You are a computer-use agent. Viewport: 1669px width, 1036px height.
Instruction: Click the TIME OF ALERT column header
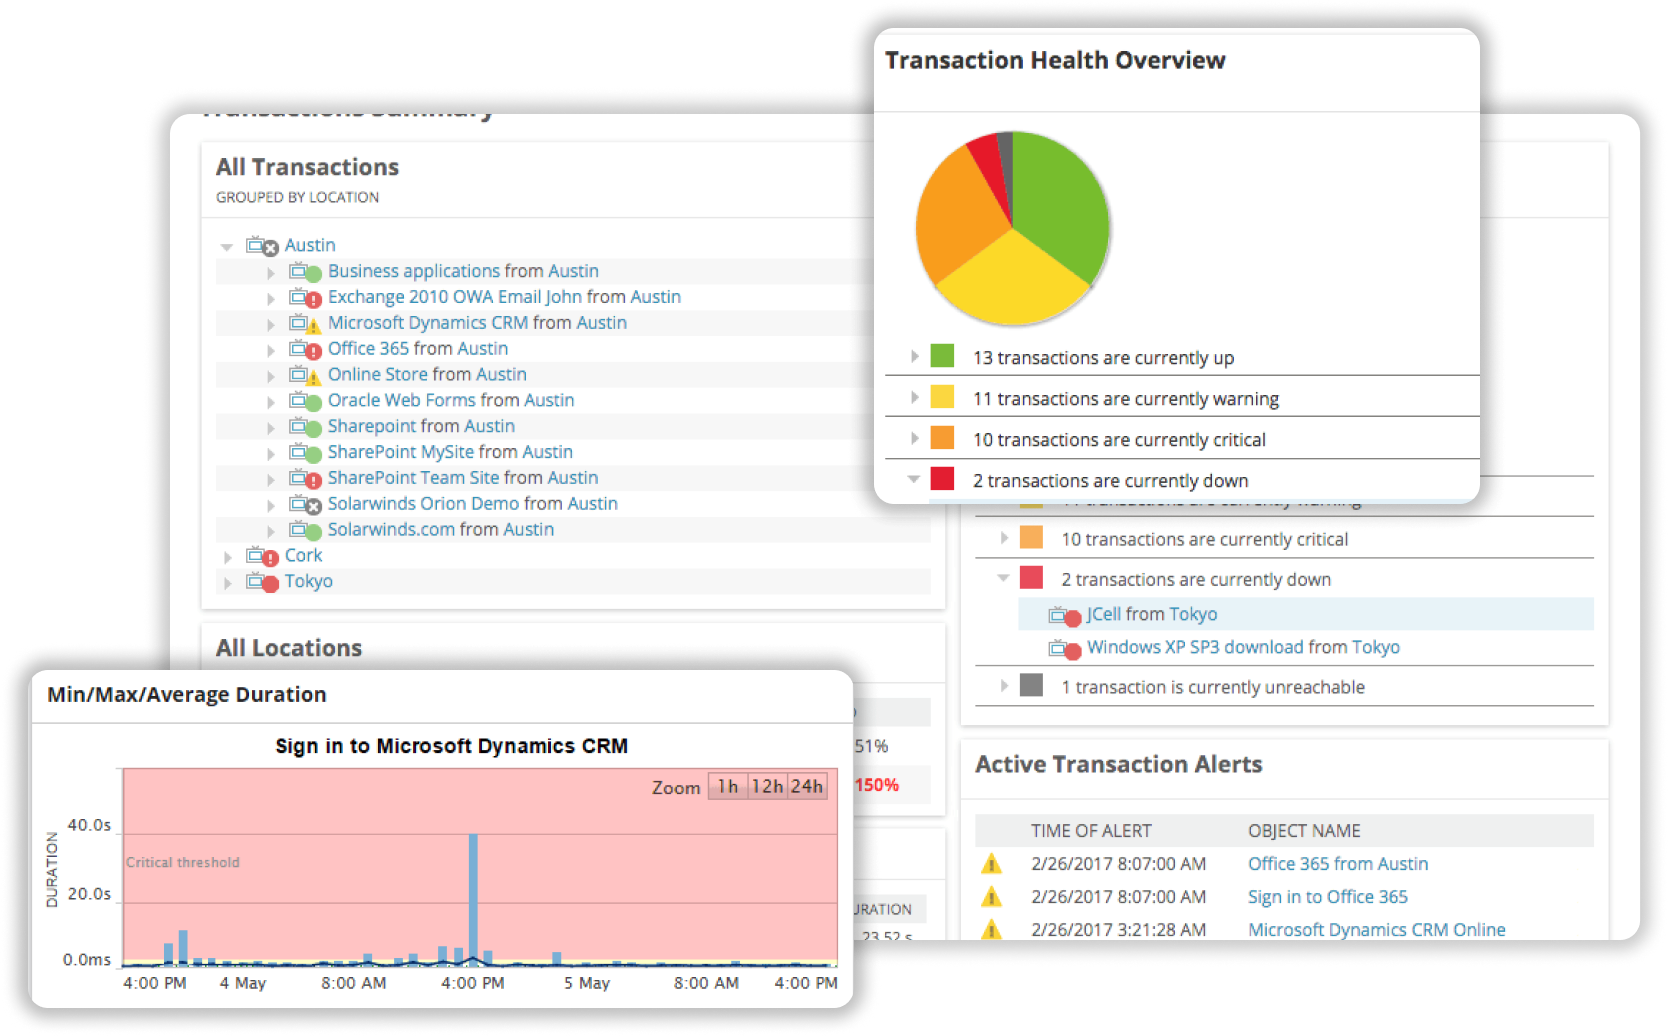pos(1091,832)
